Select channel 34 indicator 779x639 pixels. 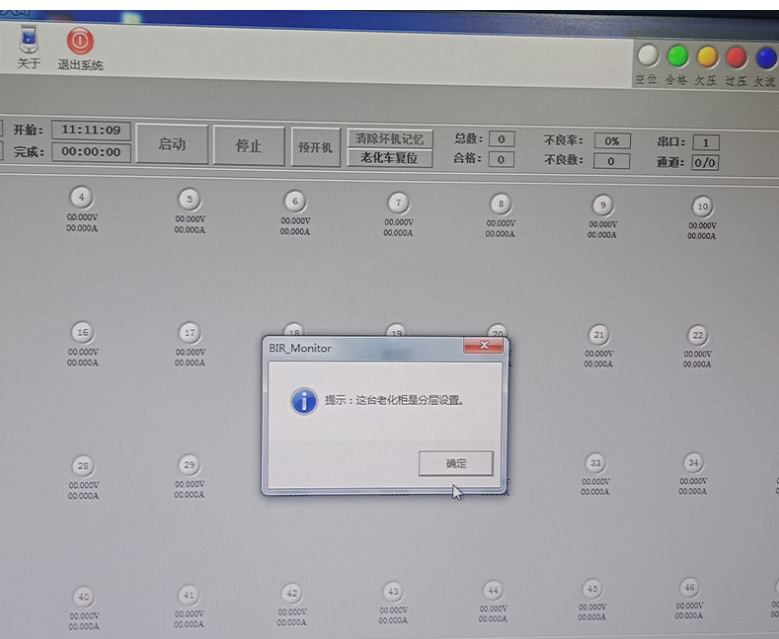[x=693, y=463]
